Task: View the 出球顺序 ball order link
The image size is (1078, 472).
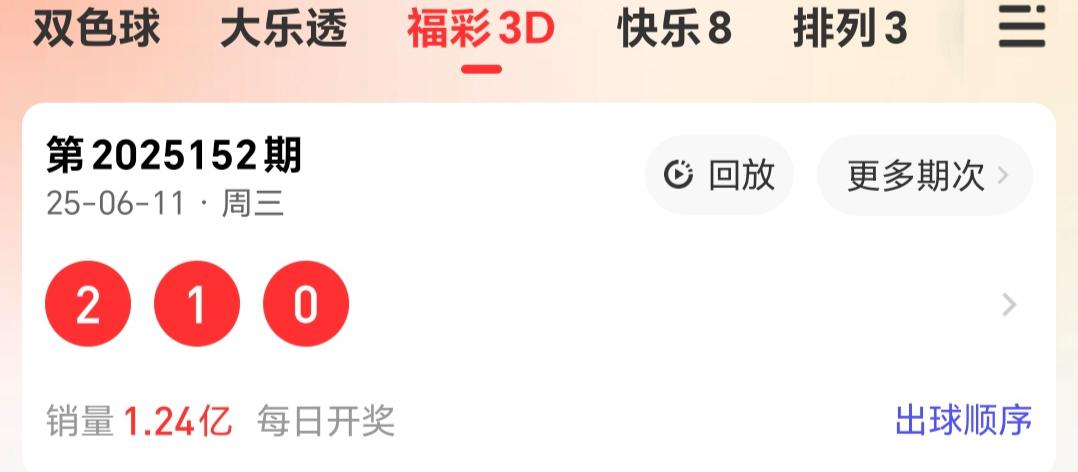Action: [x=963, y=420]
